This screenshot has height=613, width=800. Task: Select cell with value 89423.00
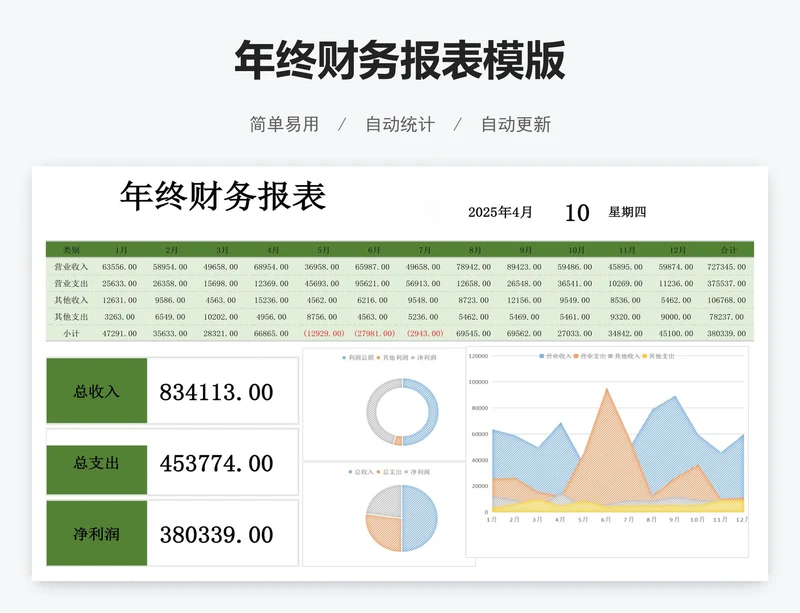pos(524,266)
